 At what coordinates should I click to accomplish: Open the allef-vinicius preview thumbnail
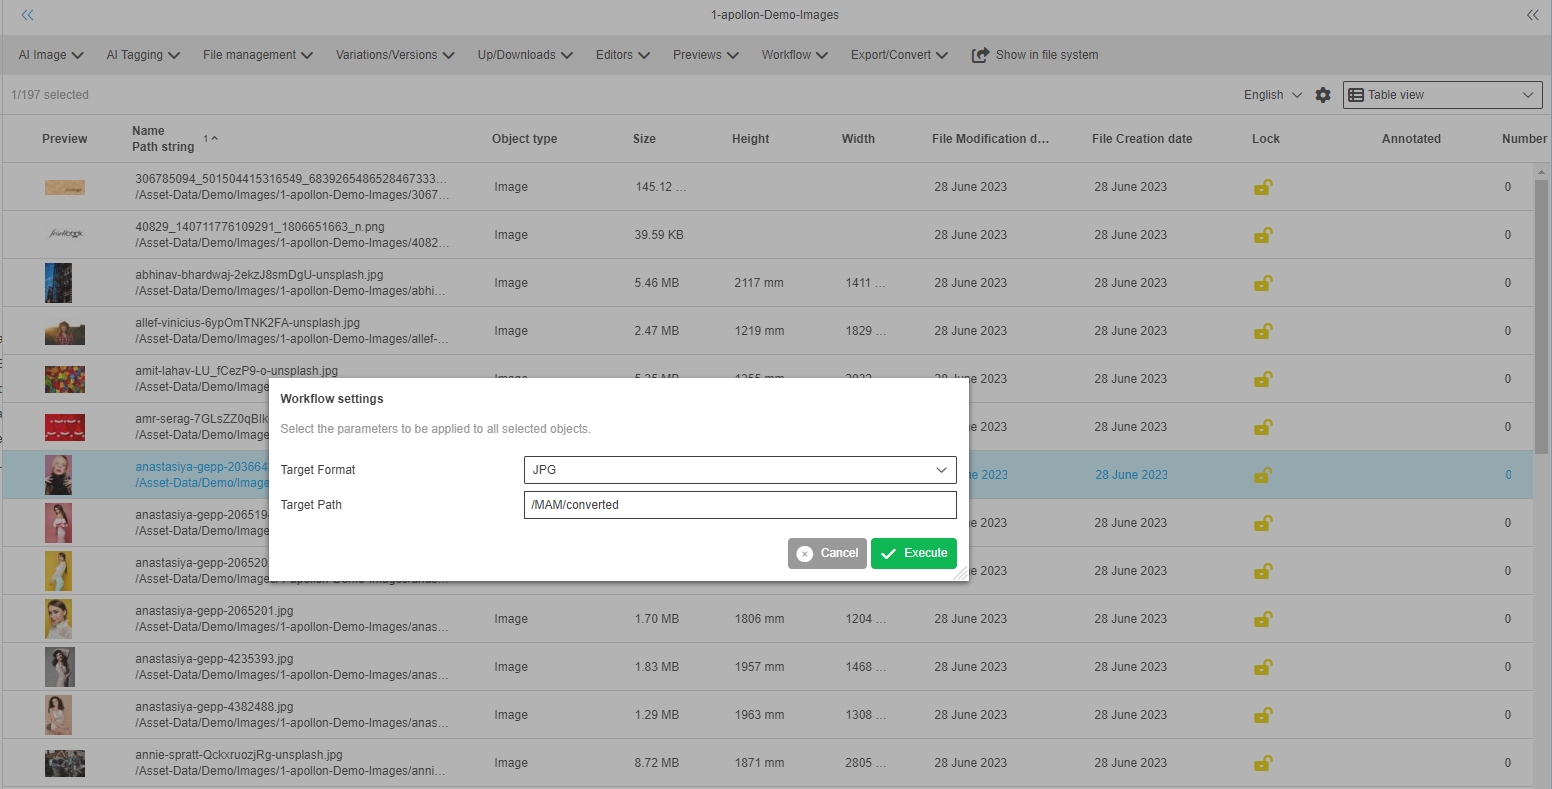[65, 331]
